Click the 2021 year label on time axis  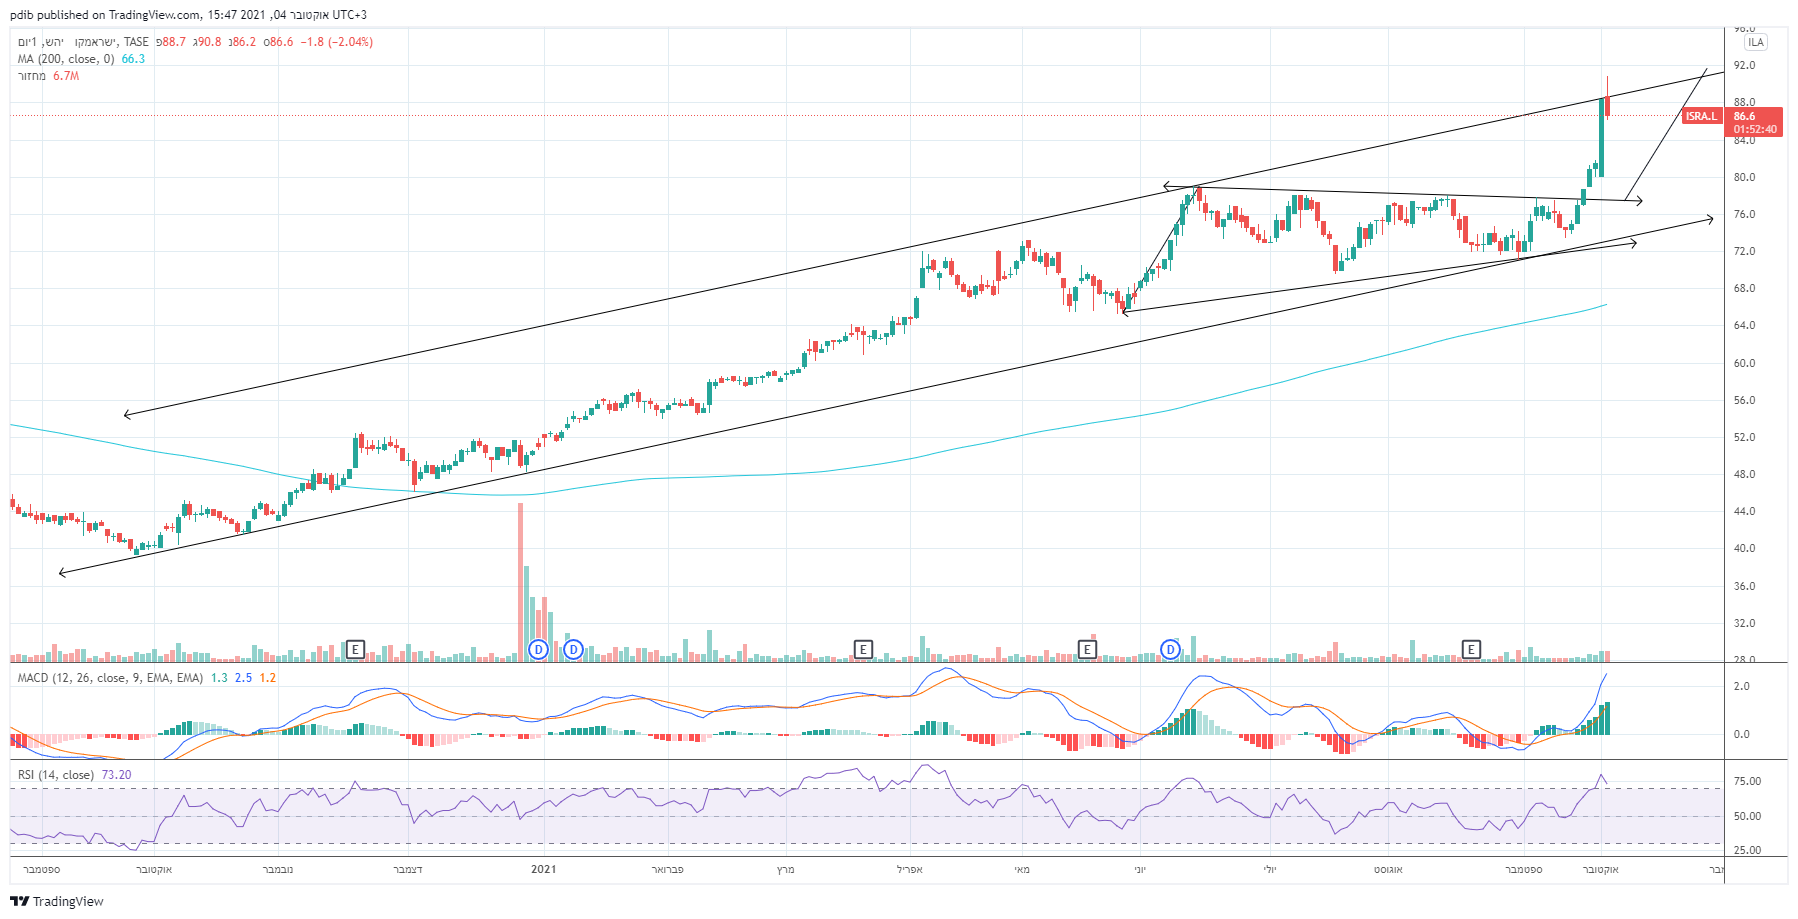point(543,869)
